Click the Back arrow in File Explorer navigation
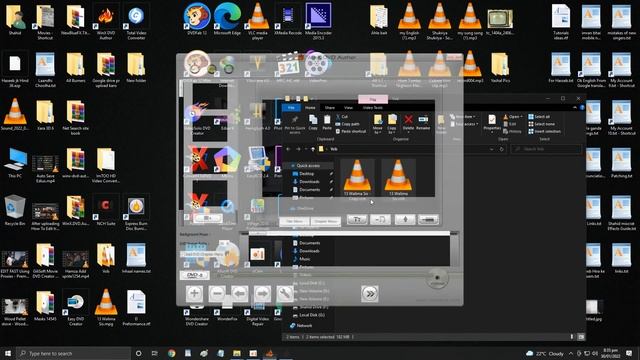The width and height of the screenshot is (640, 360). (289, 149)
